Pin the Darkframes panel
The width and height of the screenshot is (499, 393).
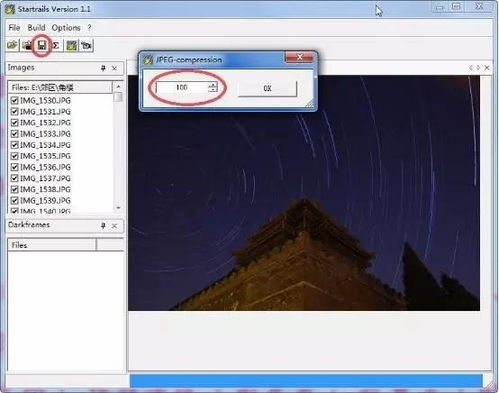(x=103, y=226)
